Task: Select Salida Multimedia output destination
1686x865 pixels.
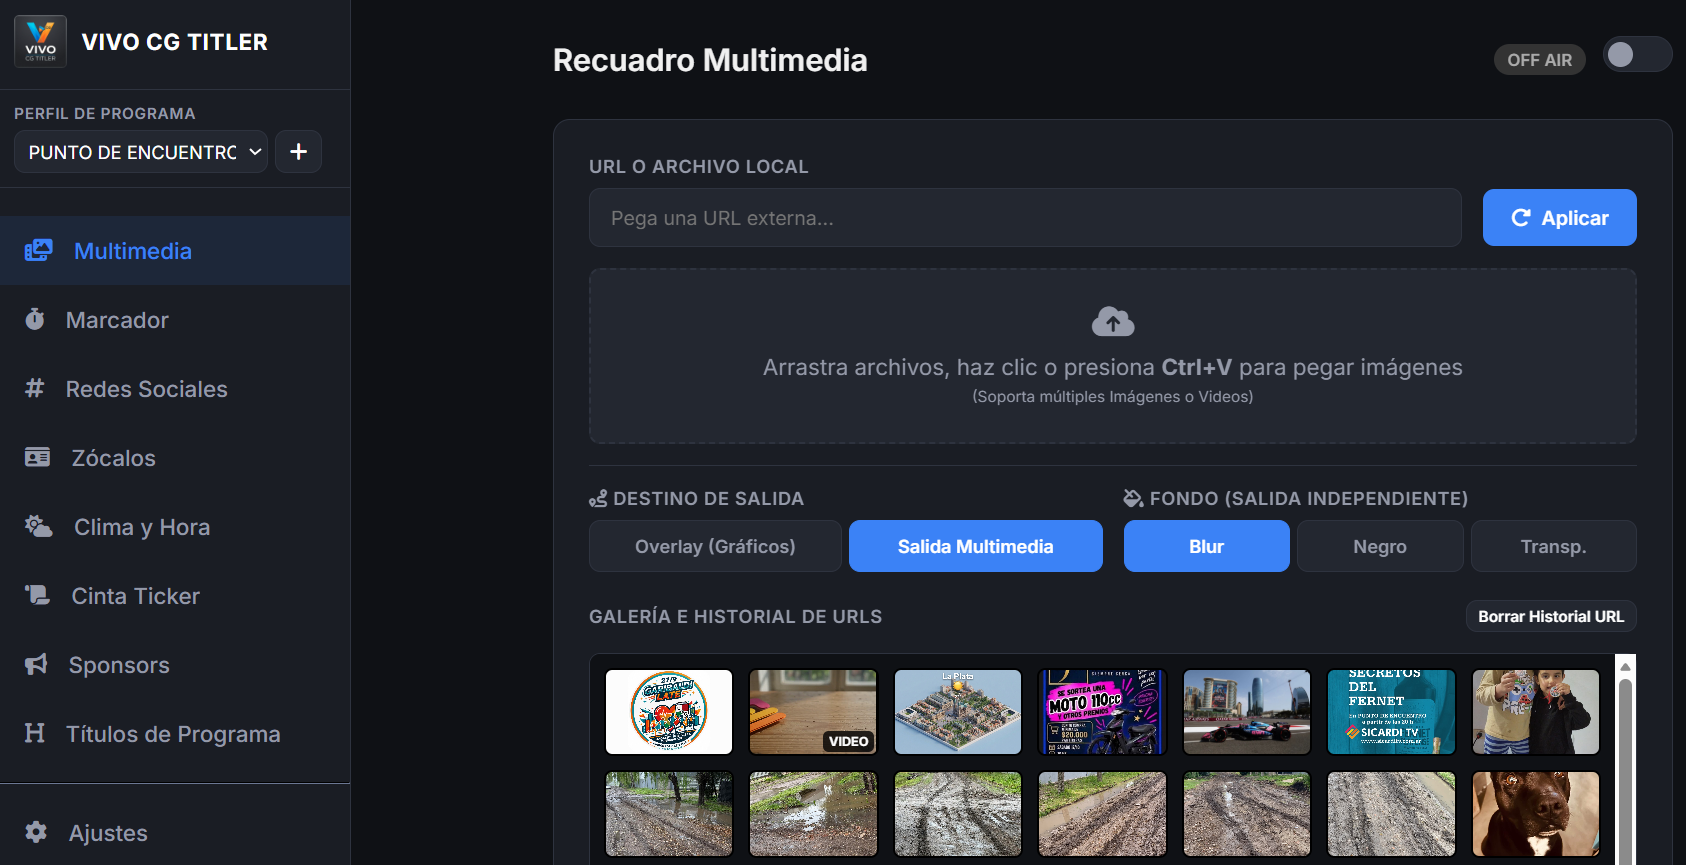Action: (x=976, y=546)
